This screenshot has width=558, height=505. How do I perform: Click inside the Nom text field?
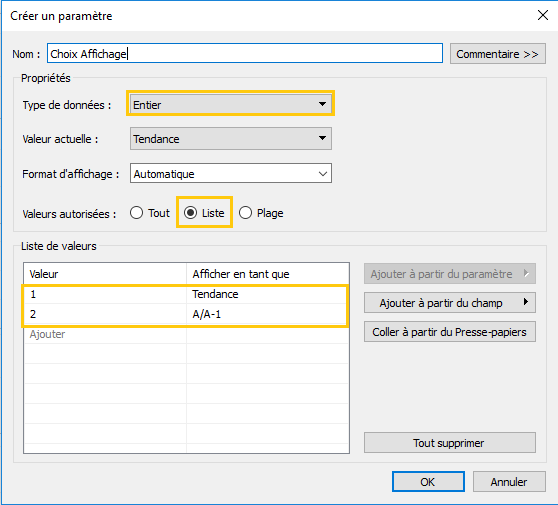[x=245, y=53]
